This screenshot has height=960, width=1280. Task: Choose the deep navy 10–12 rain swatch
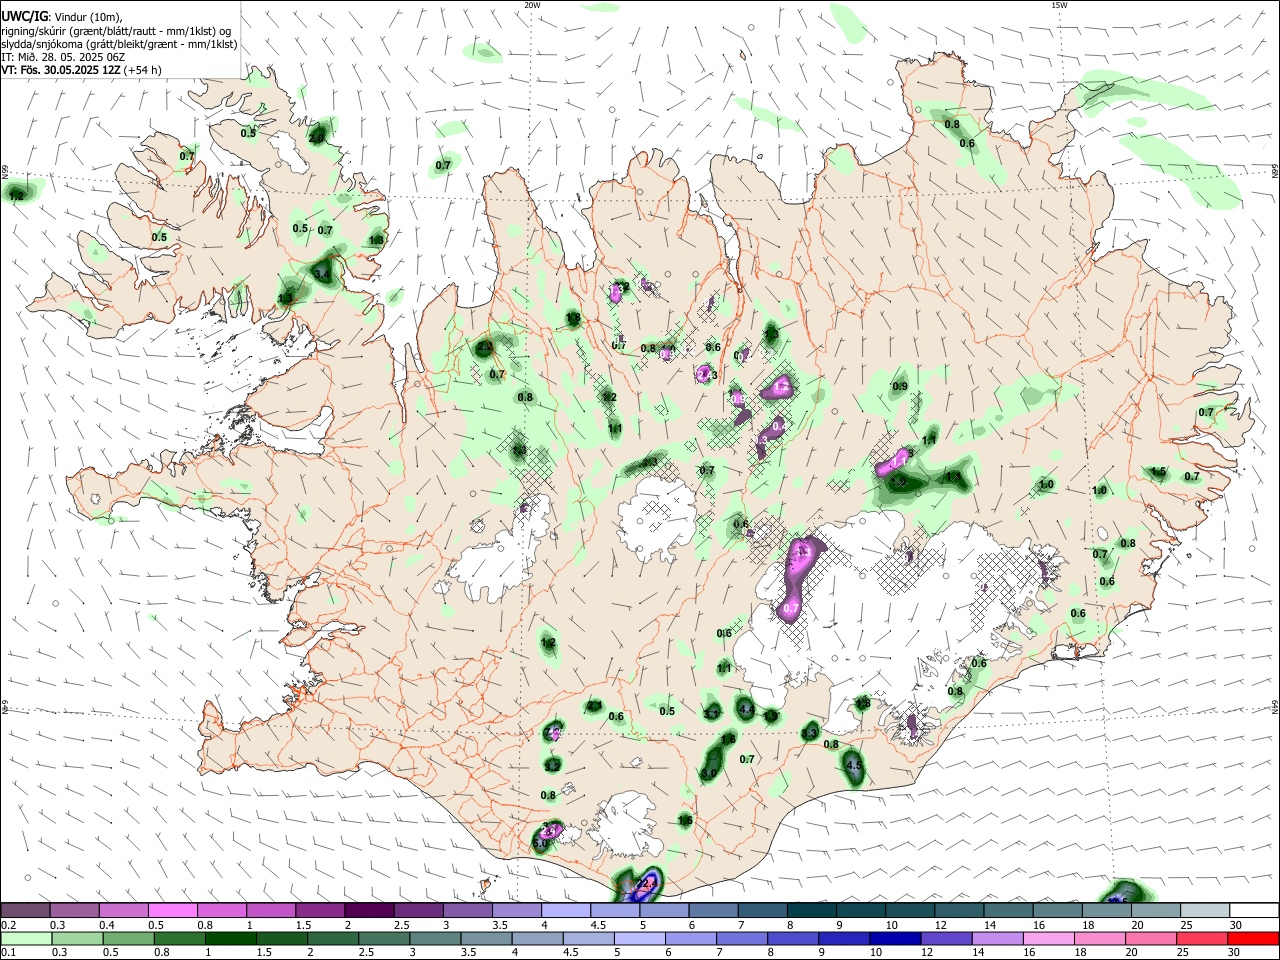coord(895,938)
